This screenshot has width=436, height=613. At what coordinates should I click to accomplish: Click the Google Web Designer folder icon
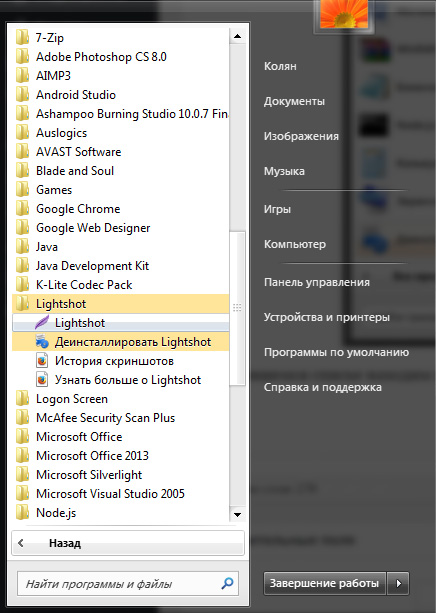22,228
